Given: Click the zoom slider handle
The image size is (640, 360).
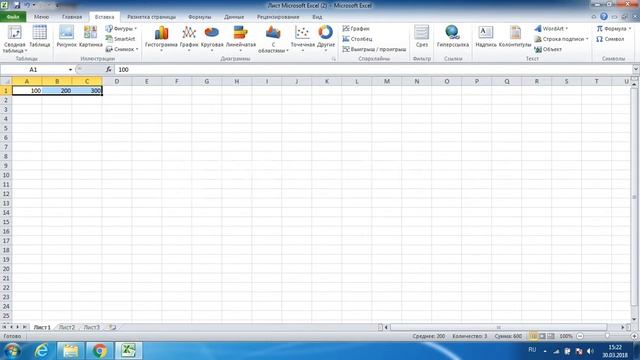Looking at the screenshot, I should pos(607,336).
